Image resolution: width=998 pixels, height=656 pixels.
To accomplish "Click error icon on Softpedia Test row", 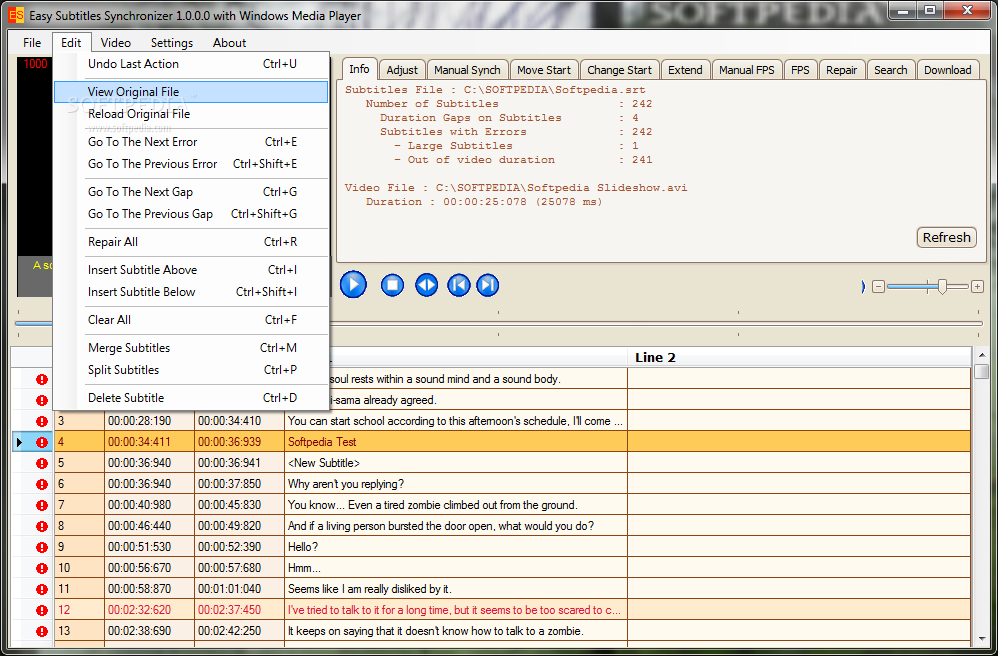I will point(42,442).
